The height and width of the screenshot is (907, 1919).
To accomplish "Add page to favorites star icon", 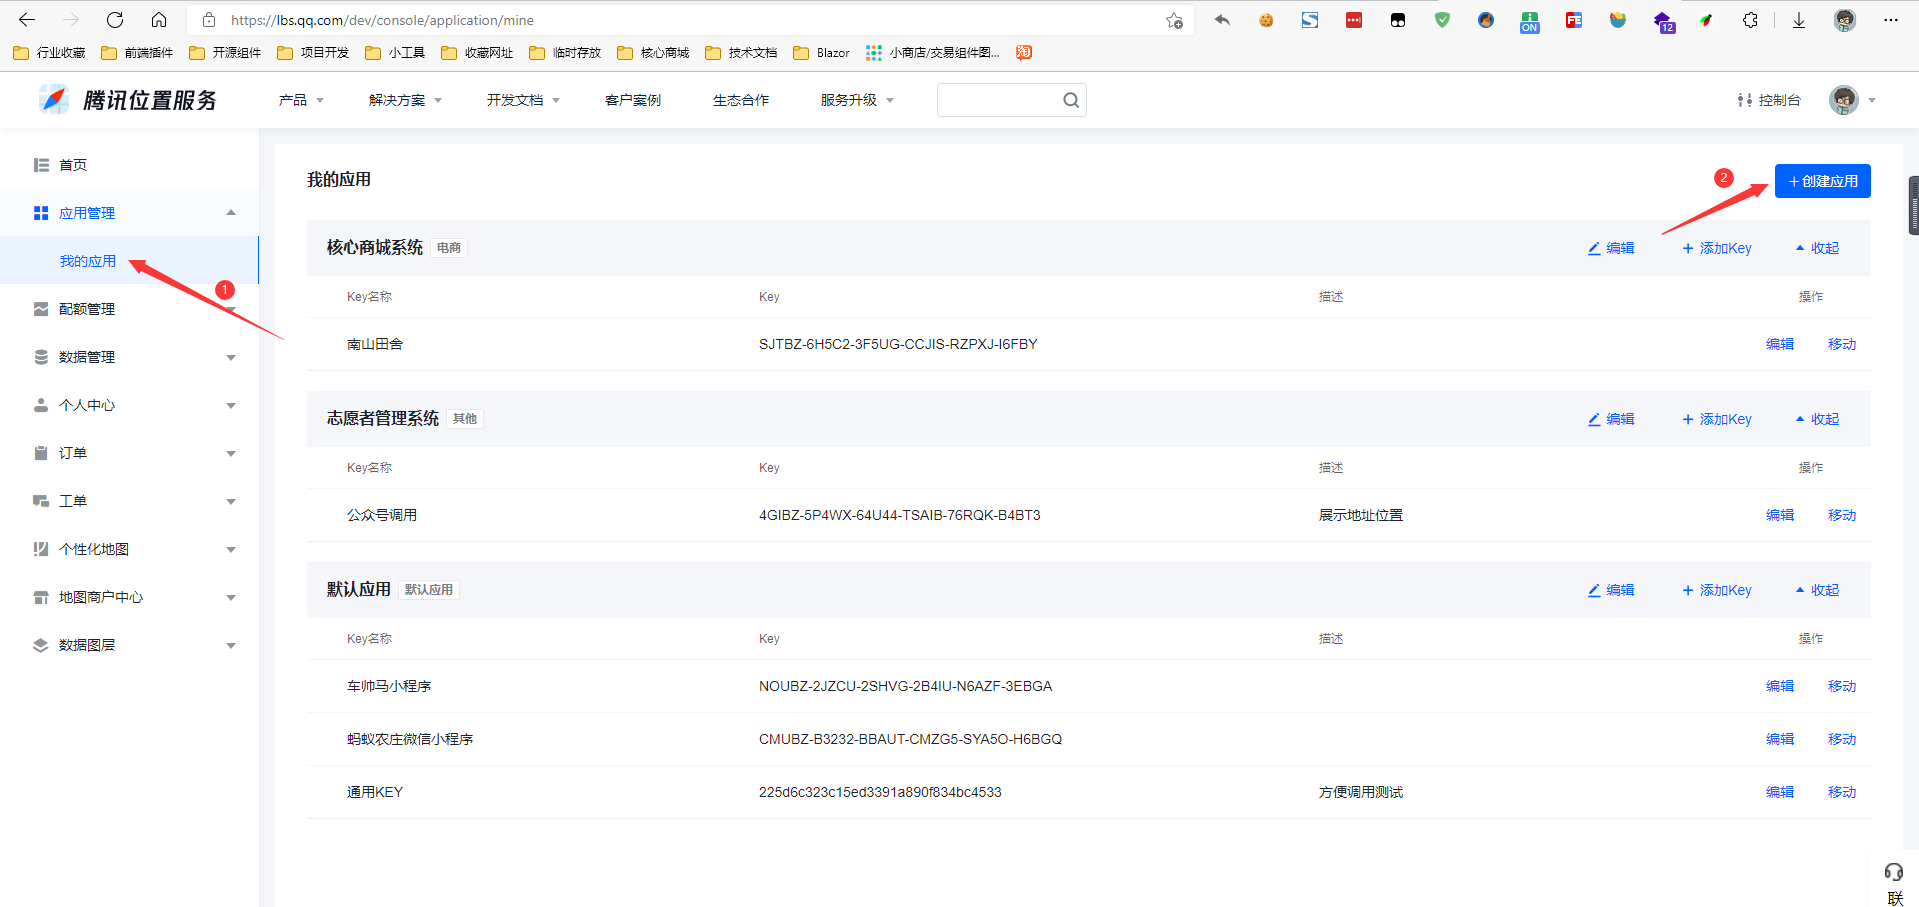I will 1174,20.
